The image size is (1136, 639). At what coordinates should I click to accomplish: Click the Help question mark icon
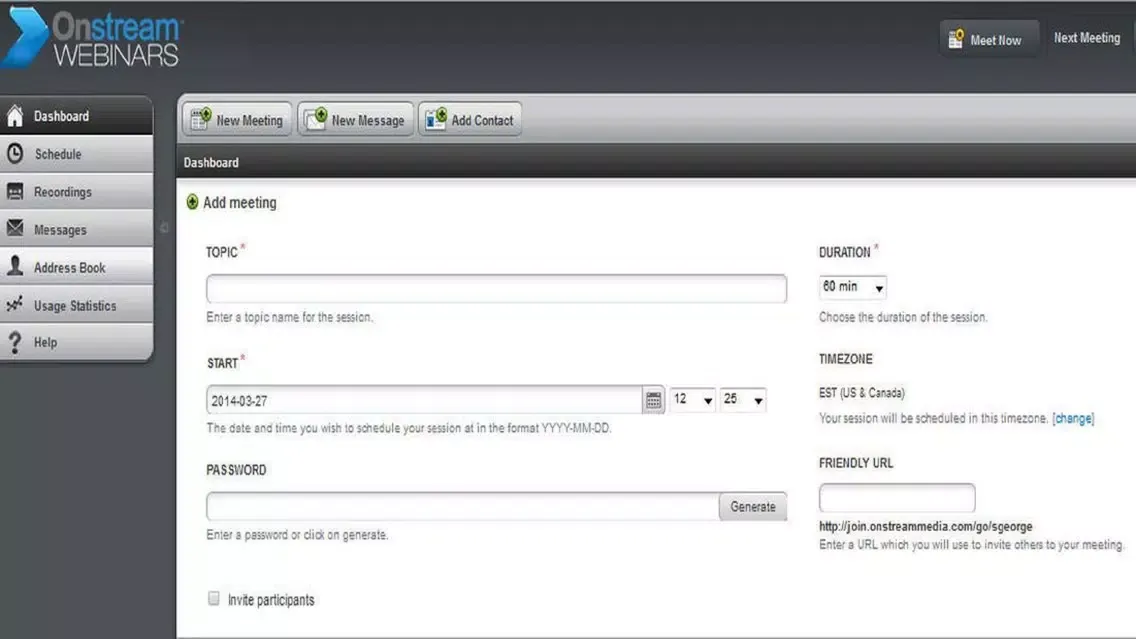pyautogui.click(x=15, y=342)
